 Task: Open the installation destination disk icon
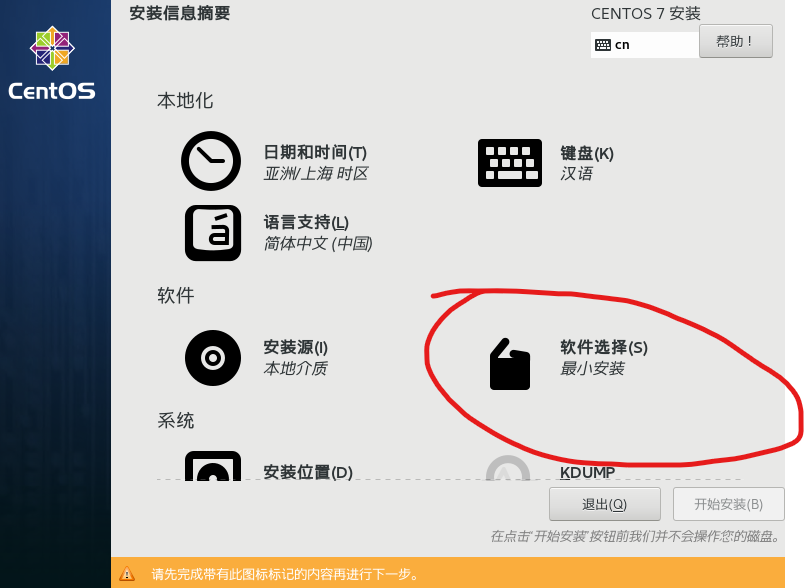[x=213, y=466]
